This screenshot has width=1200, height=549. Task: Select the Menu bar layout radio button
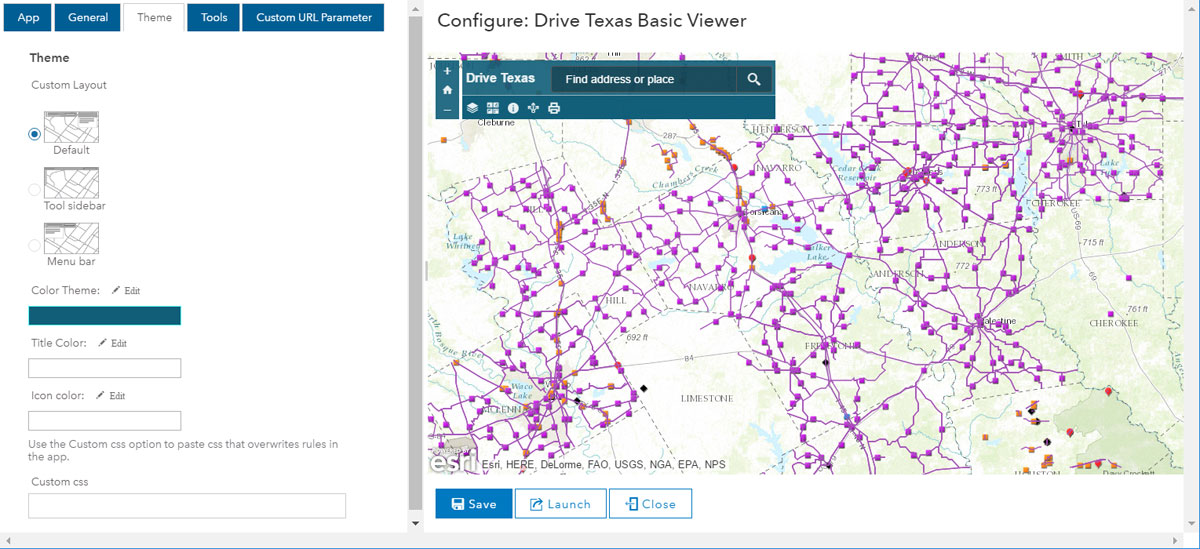[x=35, y=245]
